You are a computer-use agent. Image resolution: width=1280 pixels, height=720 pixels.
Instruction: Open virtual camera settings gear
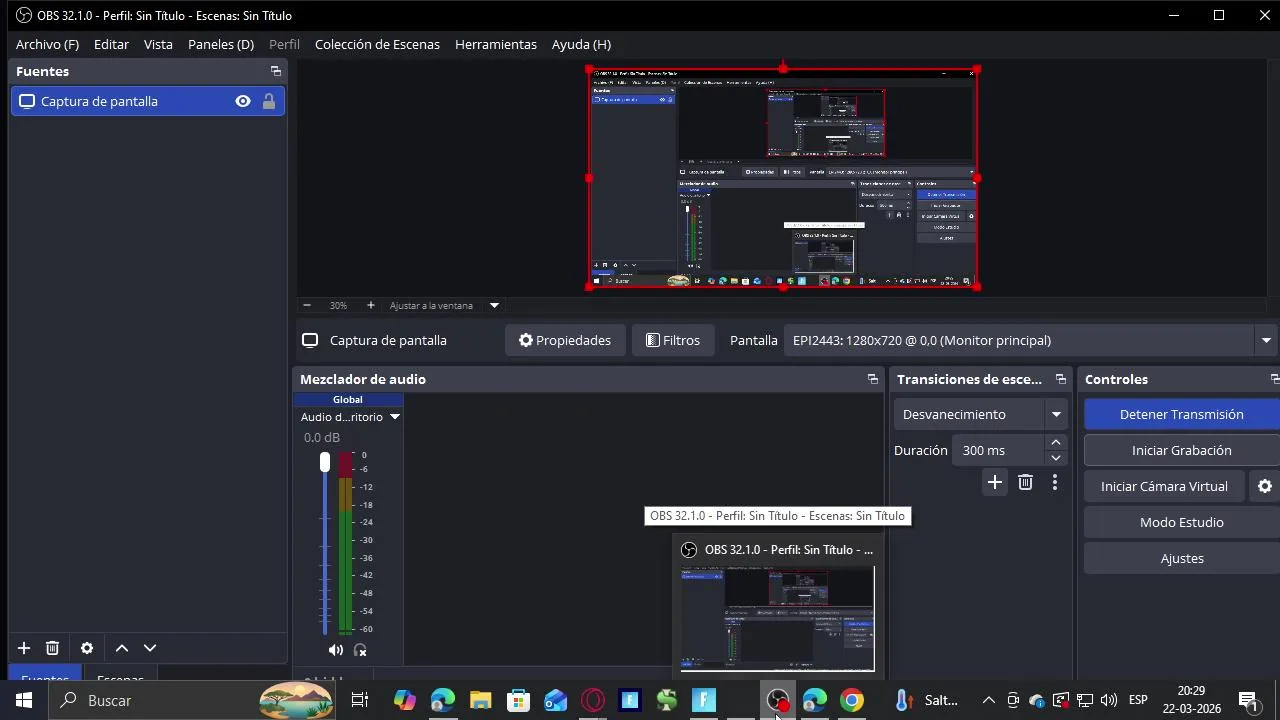tap(1265, 486)
